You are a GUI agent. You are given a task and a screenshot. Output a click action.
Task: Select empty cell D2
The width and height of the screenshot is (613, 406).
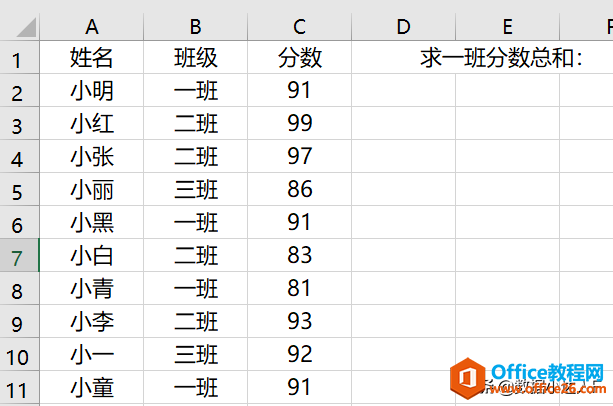(403, 90)
